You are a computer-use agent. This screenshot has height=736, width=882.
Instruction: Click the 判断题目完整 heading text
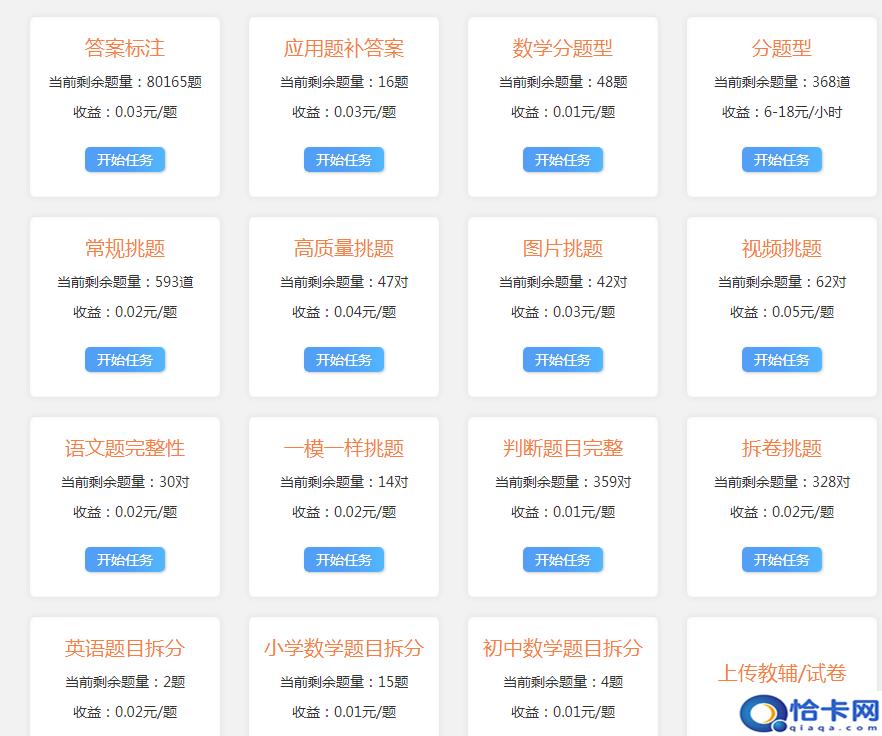(562, 448)
